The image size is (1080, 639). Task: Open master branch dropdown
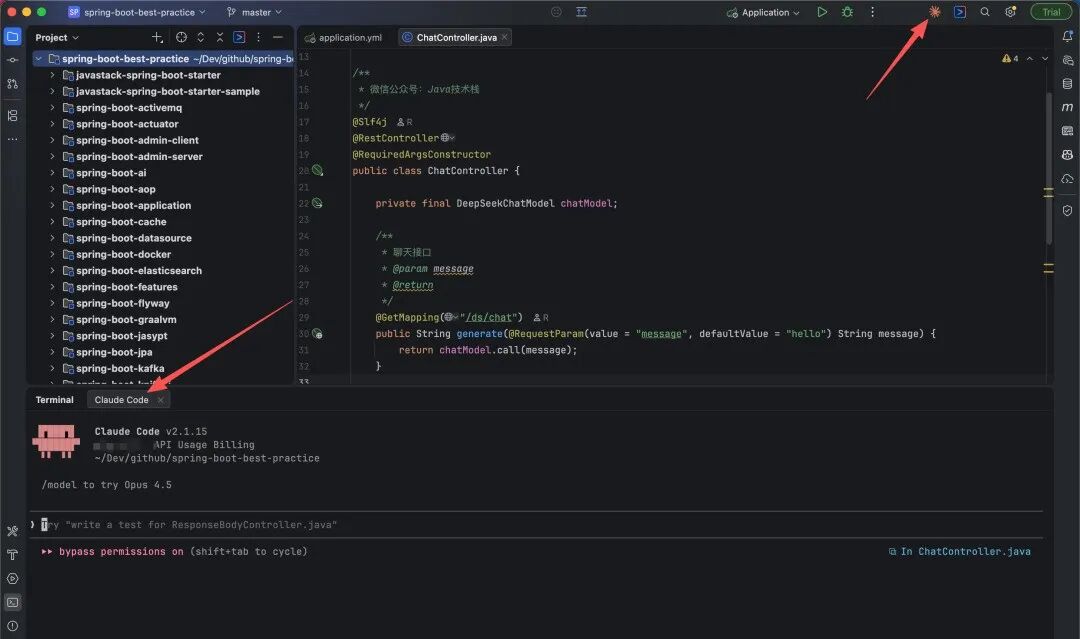pos(254,12)
